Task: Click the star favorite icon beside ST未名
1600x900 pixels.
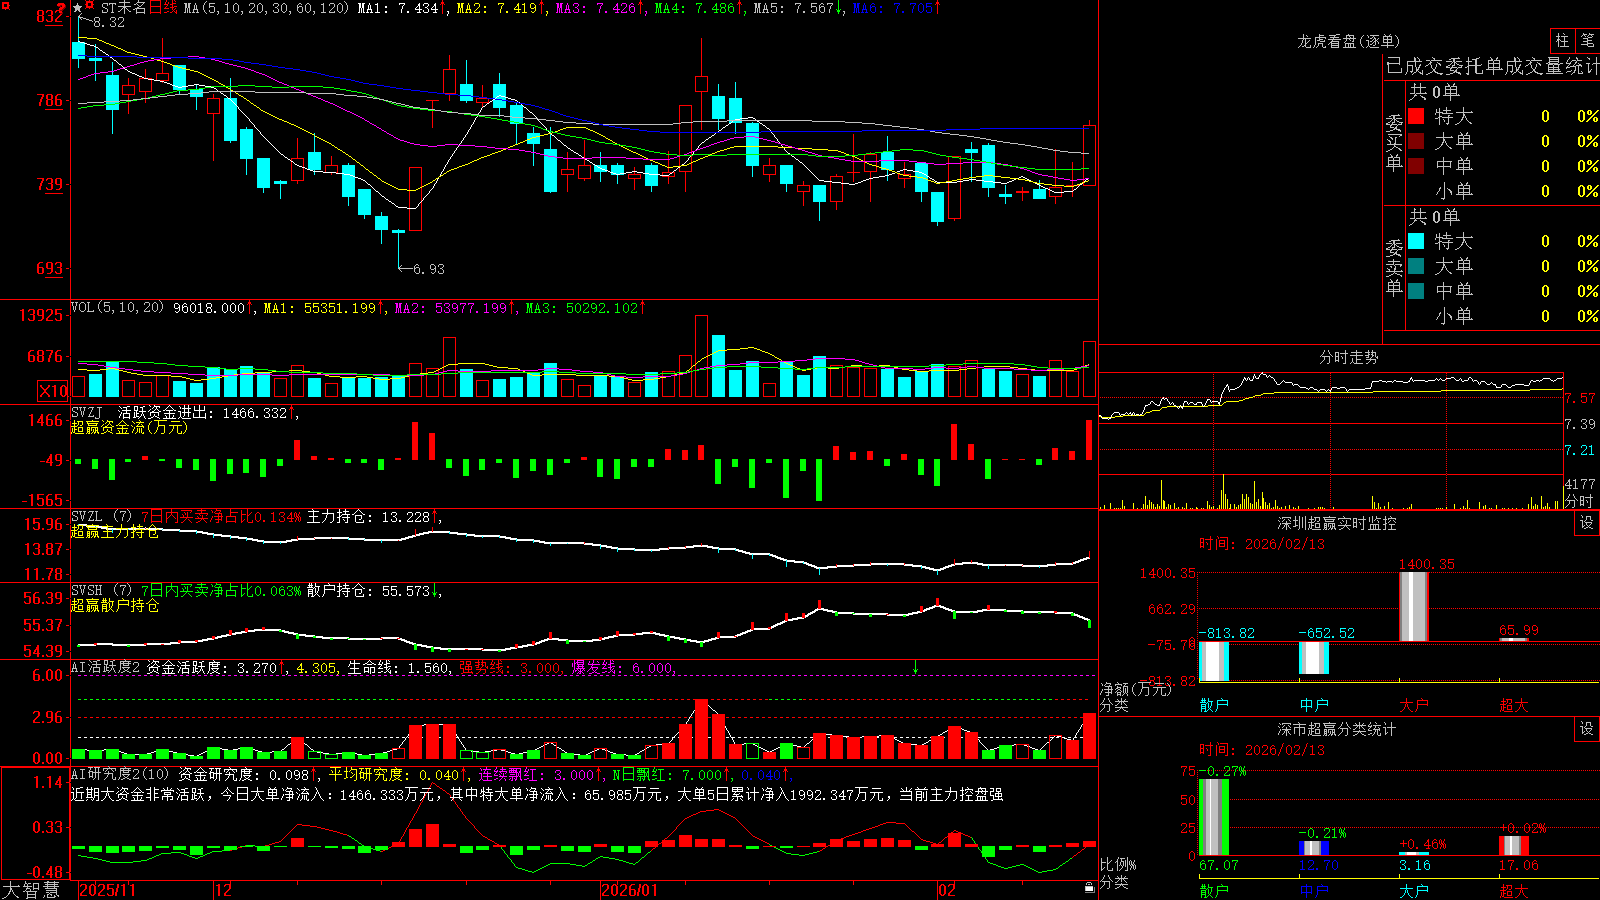Action: (77, 8)
